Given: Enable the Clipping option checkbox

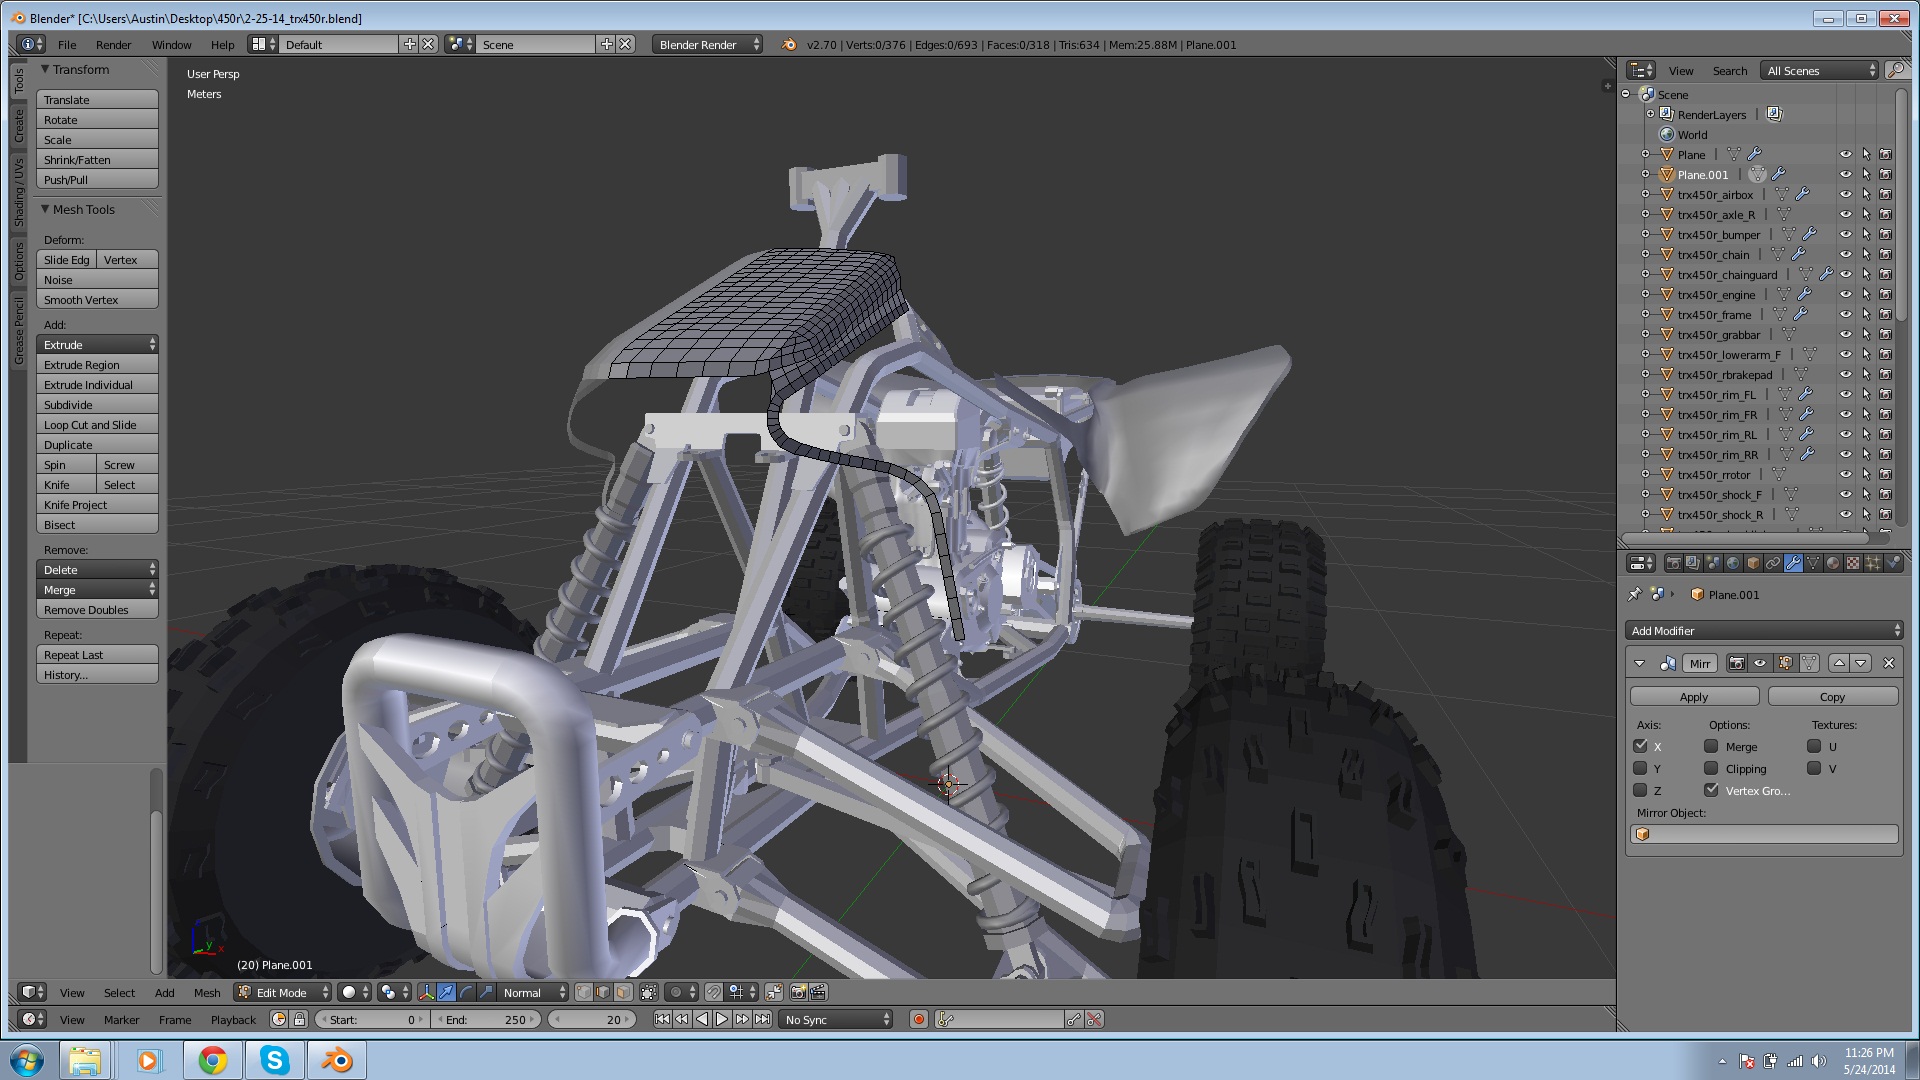Looking at the screenshot, I should pos(1711,768).
